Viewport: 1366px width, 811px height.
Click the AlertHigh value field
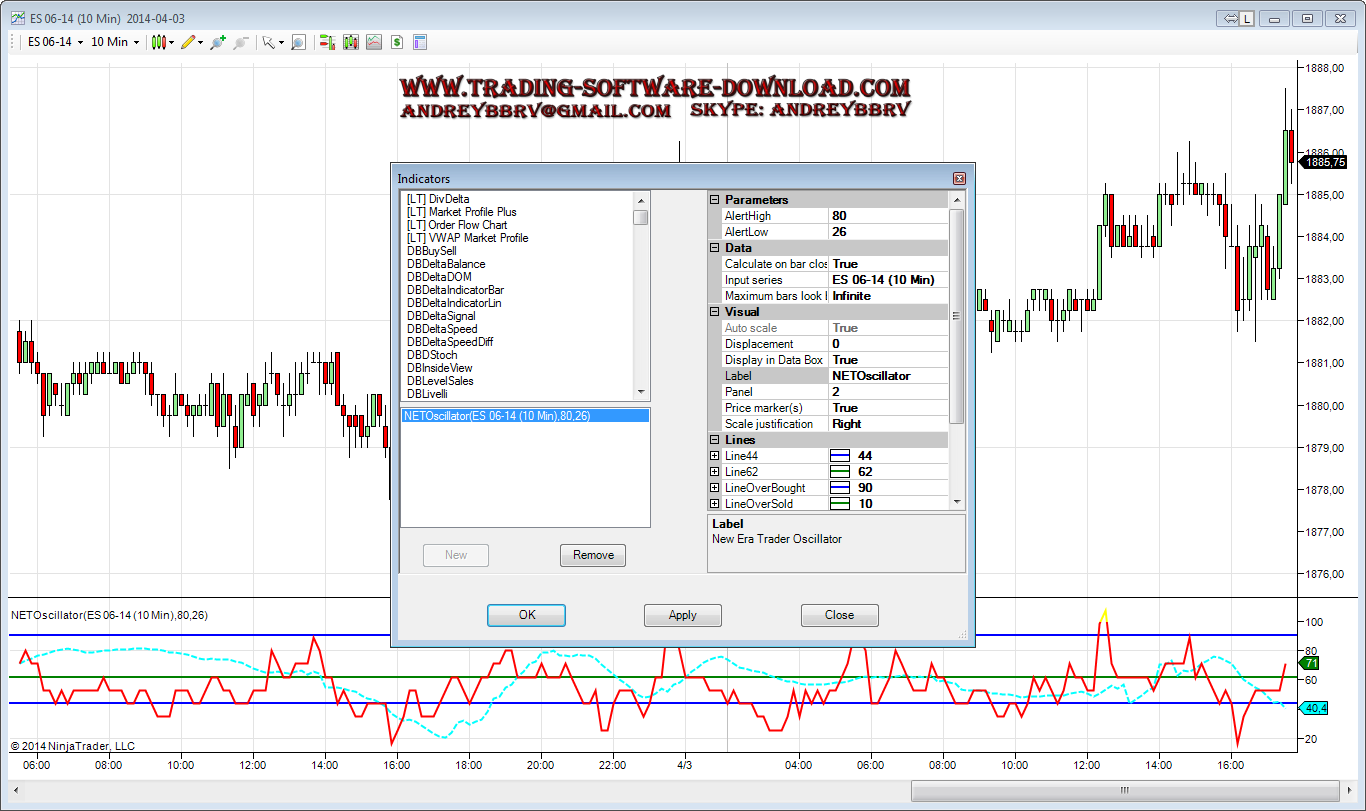point(888,216)
